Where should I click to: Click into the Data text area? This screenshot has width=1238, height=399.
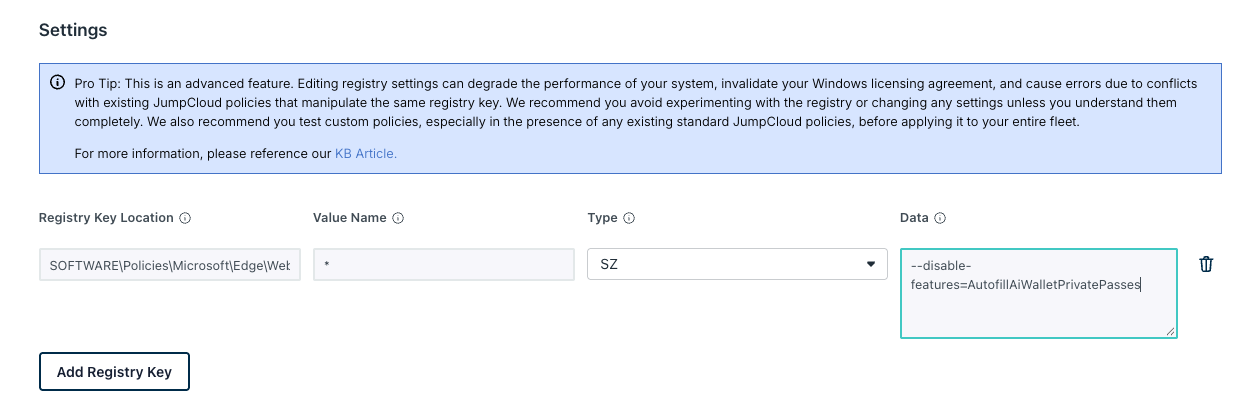pos(1038,293)
